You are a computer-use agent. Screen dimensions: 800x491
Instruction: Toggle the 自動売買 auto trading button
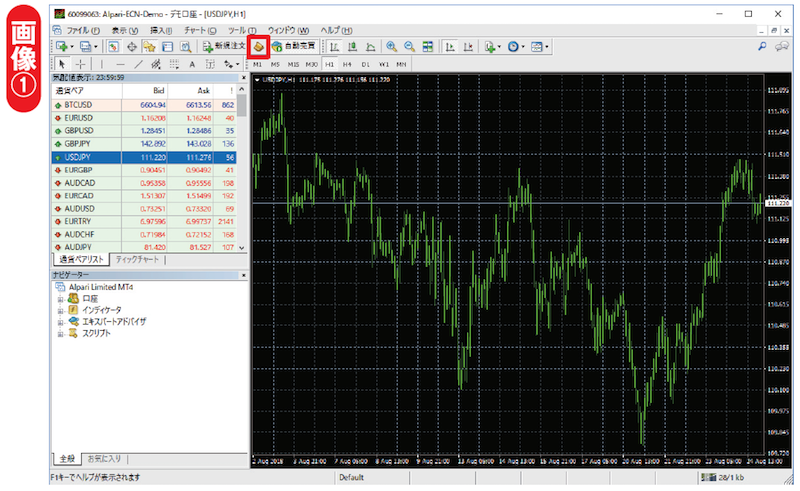pos(293,47)
